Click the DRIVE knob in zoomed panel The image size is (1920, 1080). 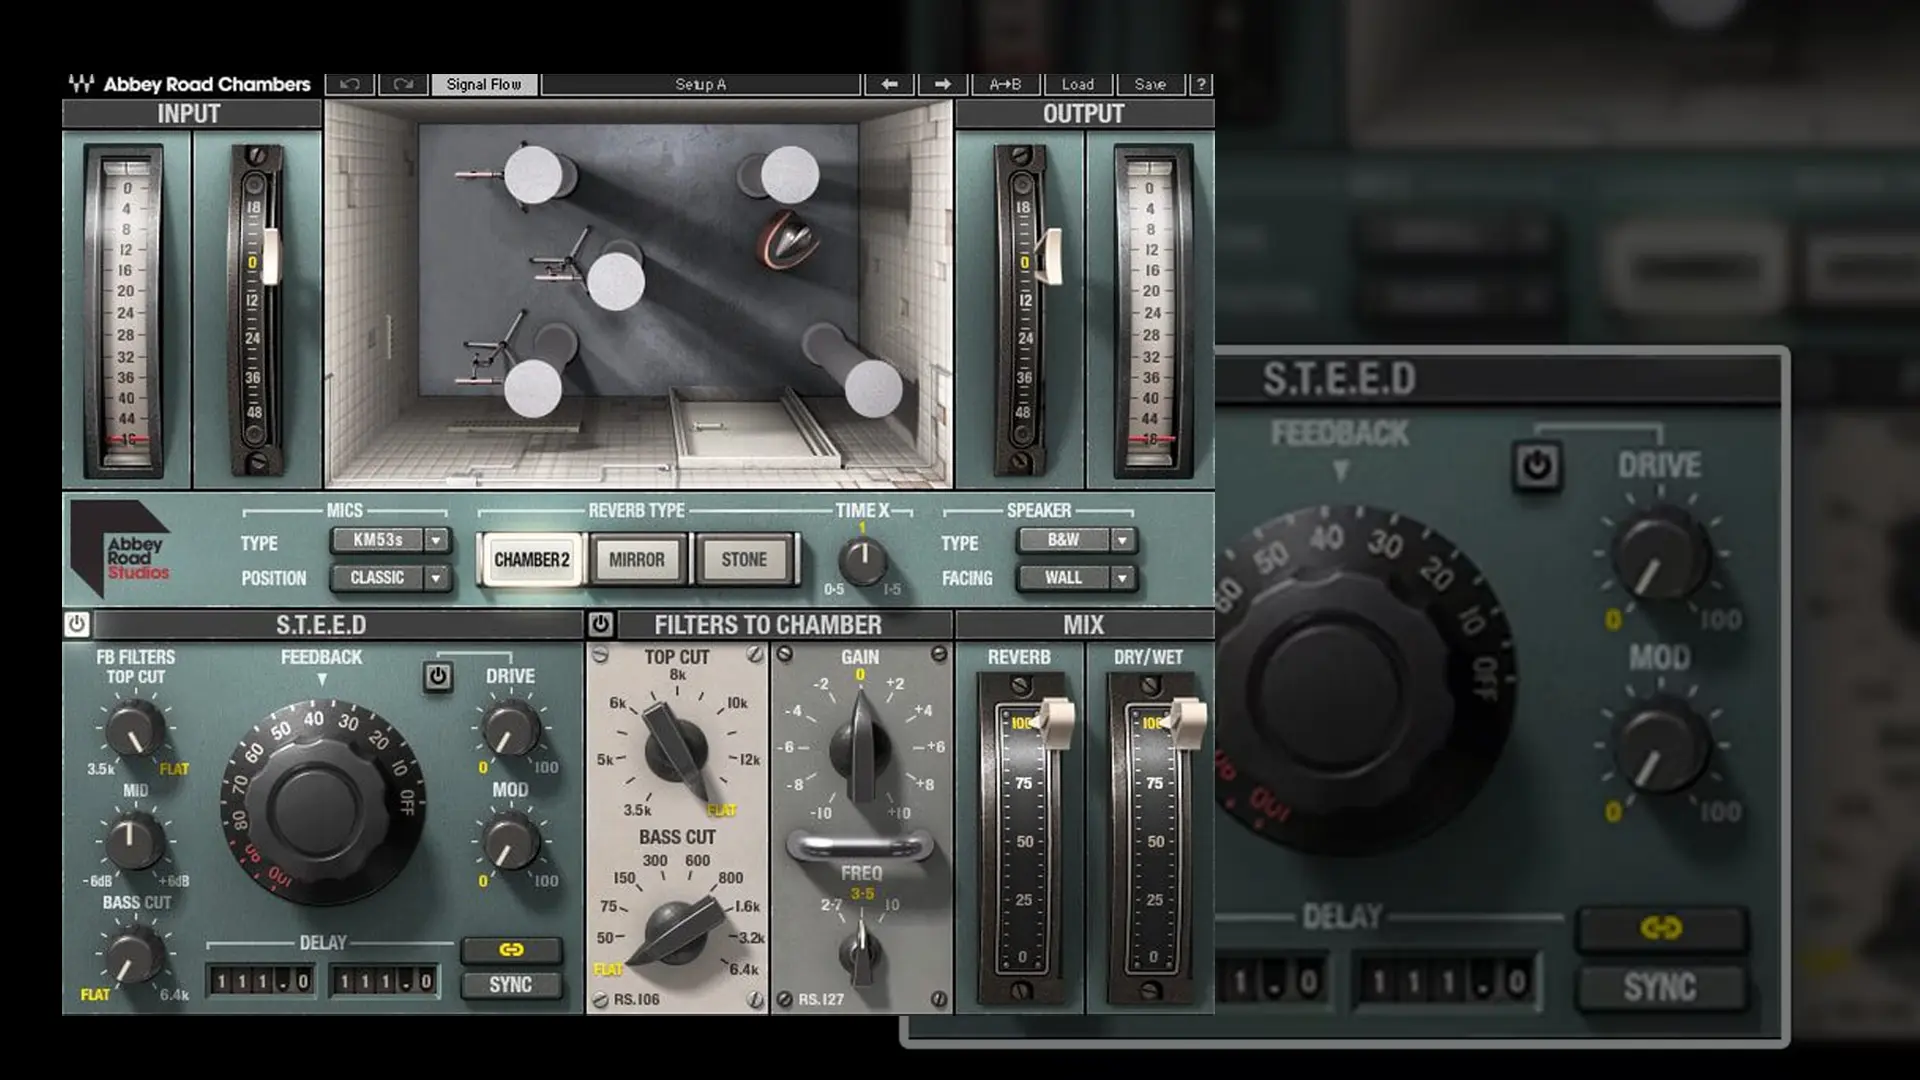[1661, 556]
